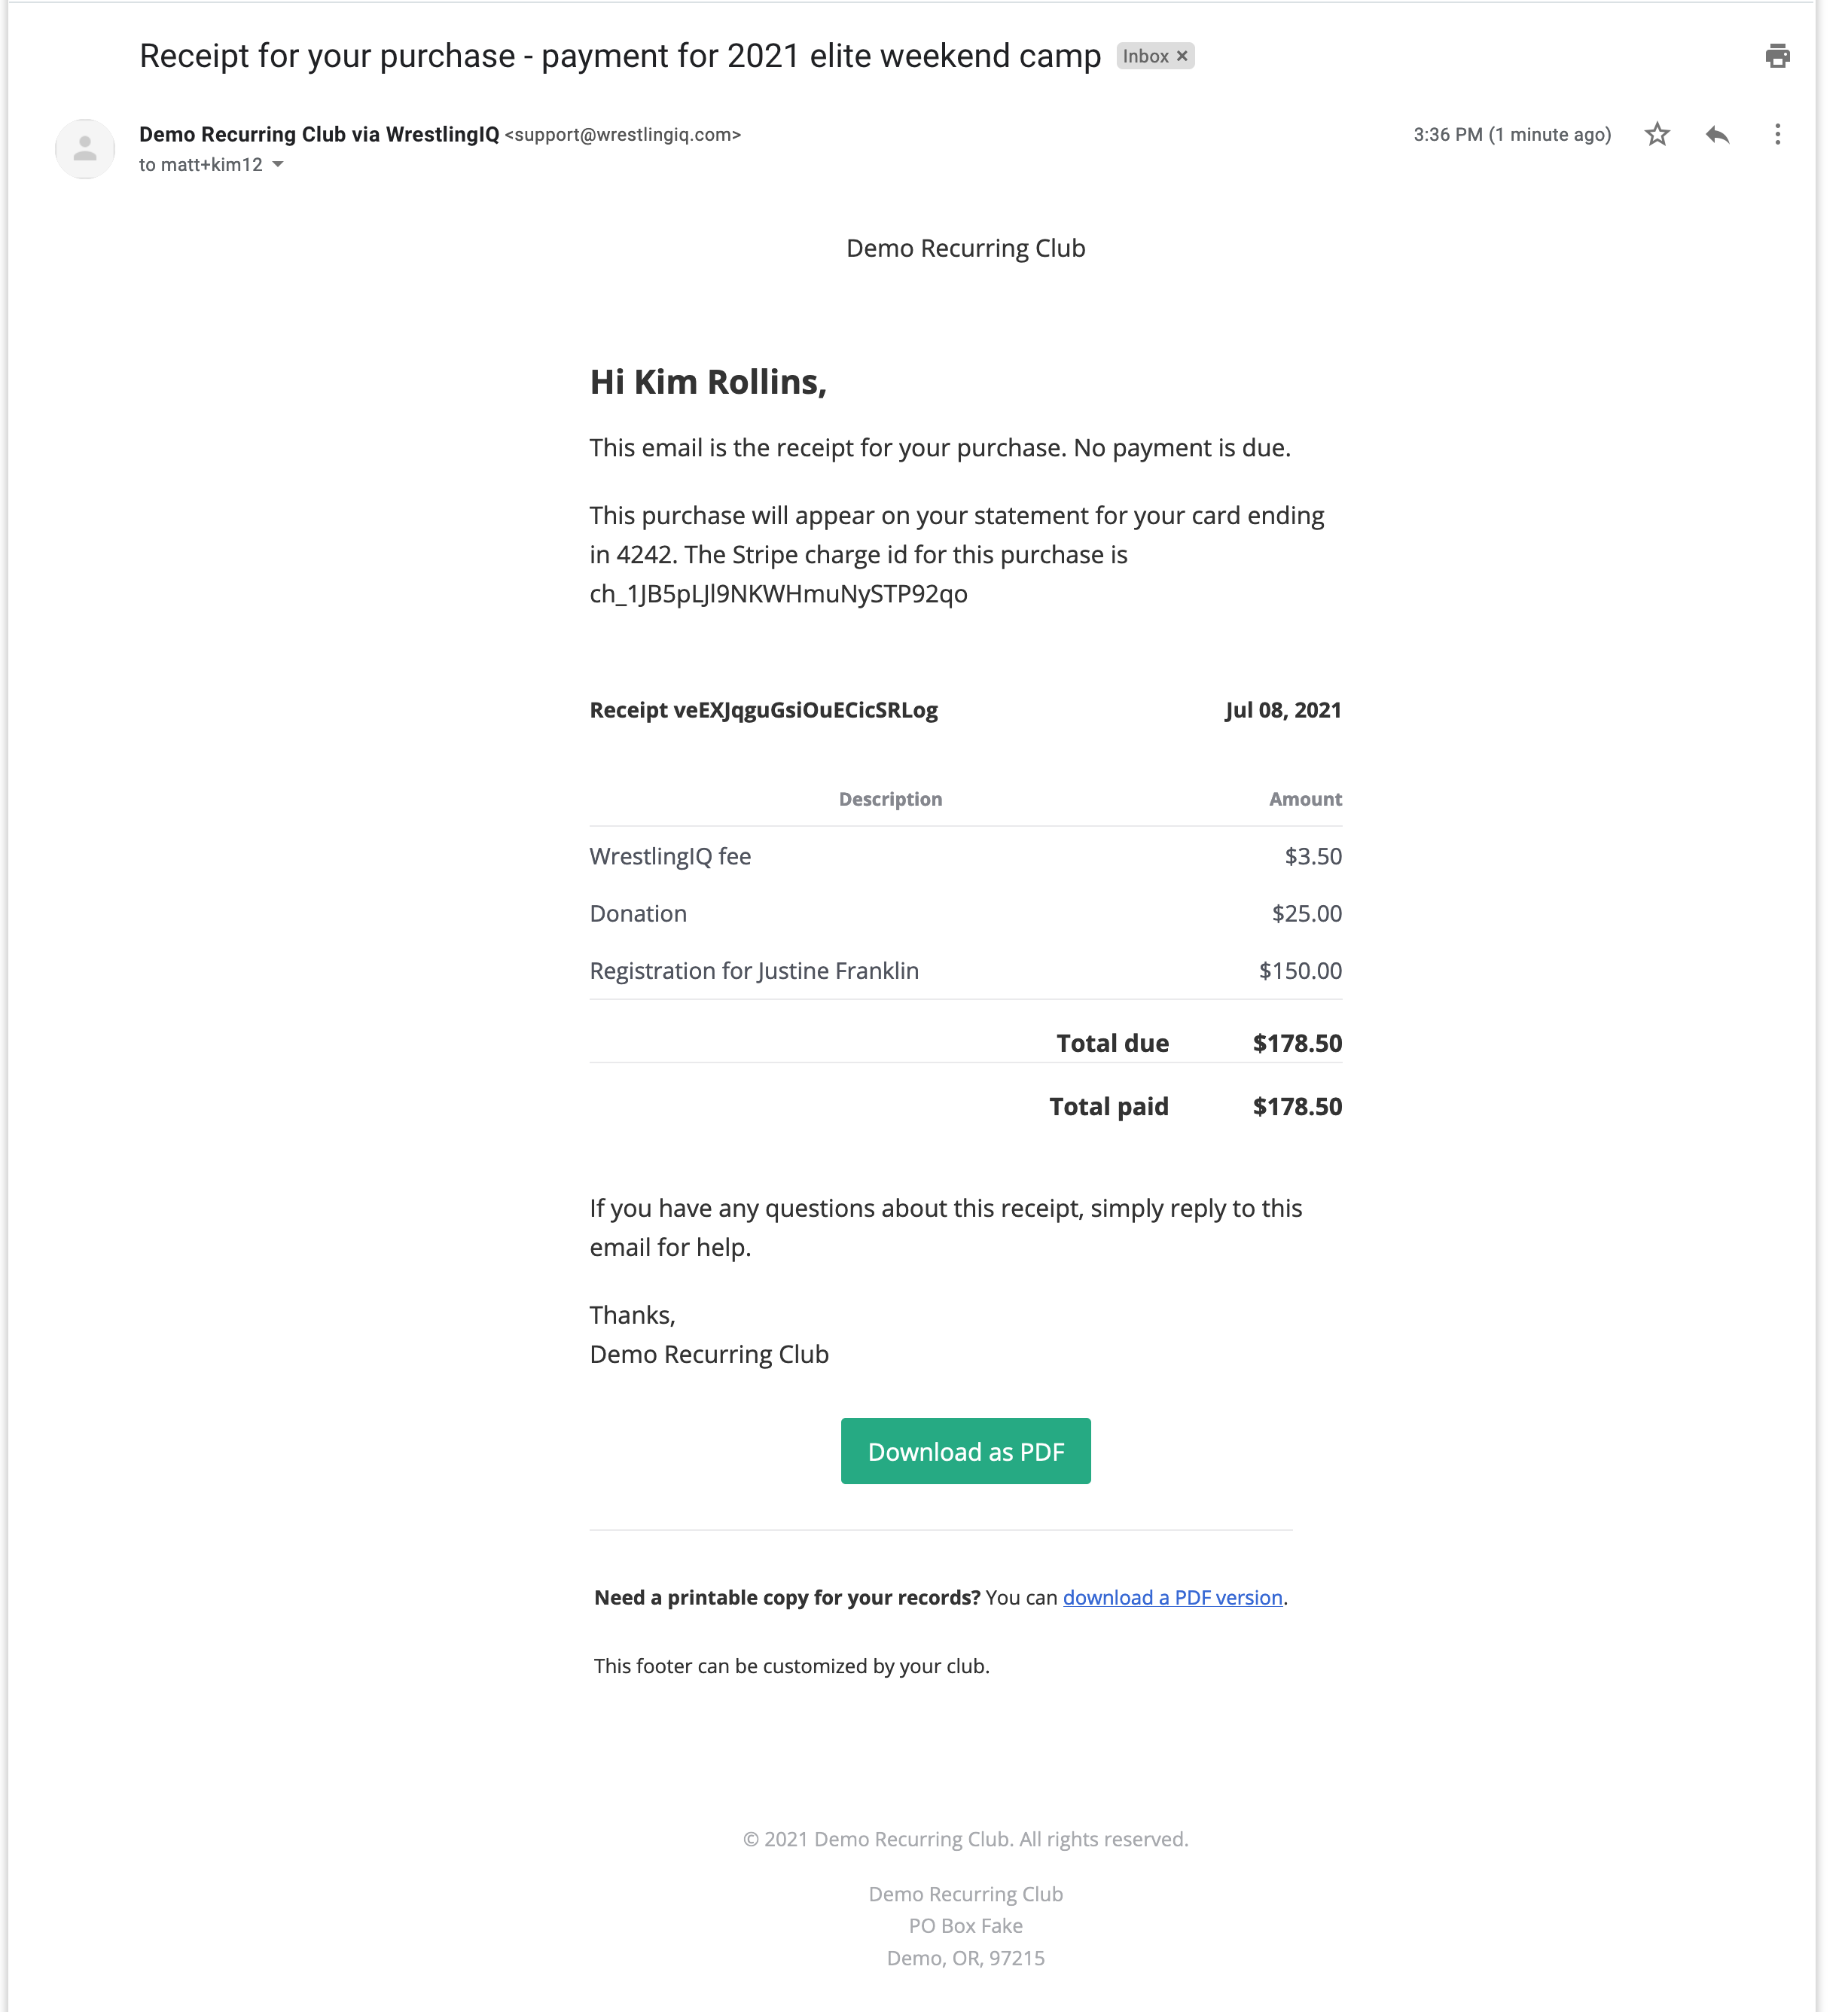Reply to the email with arrow icon
Image resolution: width=1848 pixels, height=2012 pixels.
(1717, 134)
